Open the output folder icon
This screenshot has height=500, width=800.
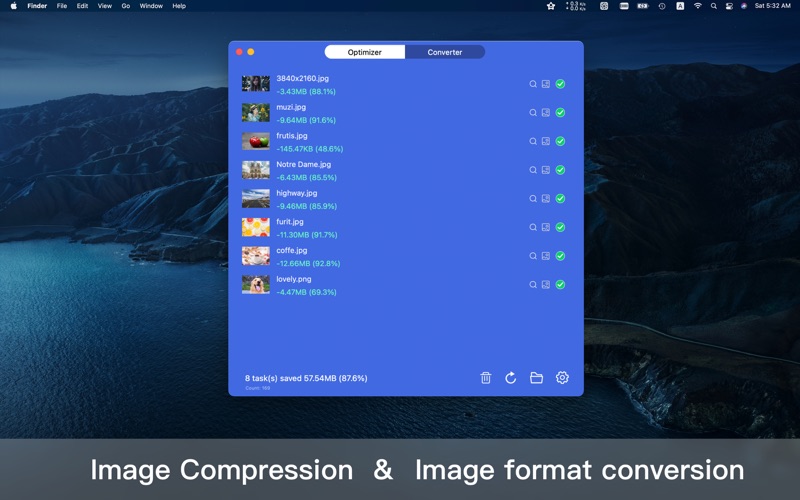536,378
